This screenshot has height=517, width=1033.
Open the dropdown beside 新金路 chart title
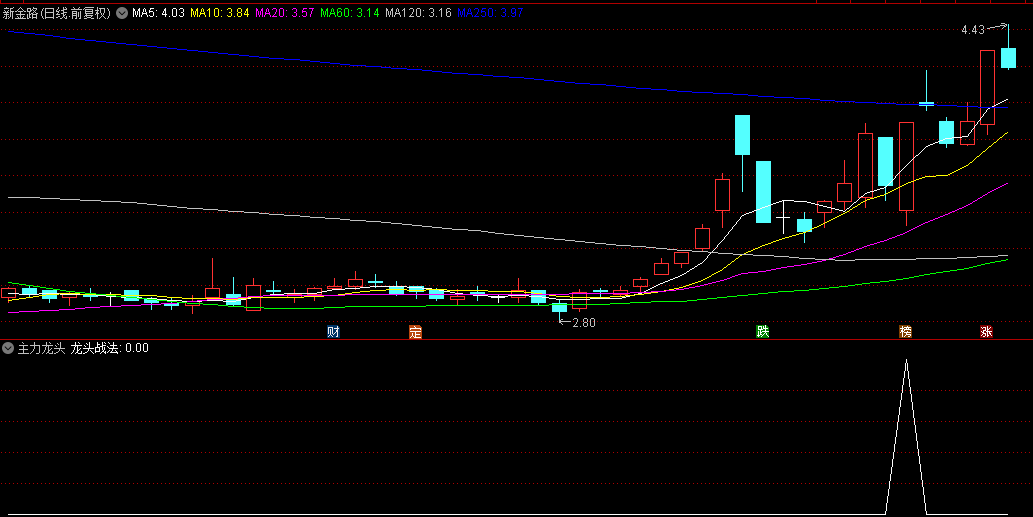point(122,13)
